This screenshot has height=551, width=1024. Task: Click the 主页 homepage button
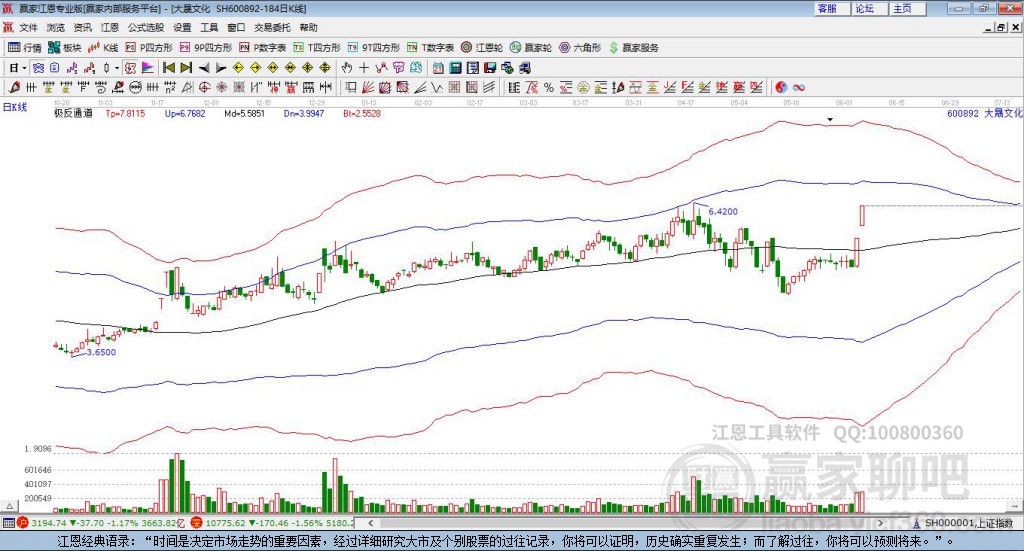click(908, 8)
